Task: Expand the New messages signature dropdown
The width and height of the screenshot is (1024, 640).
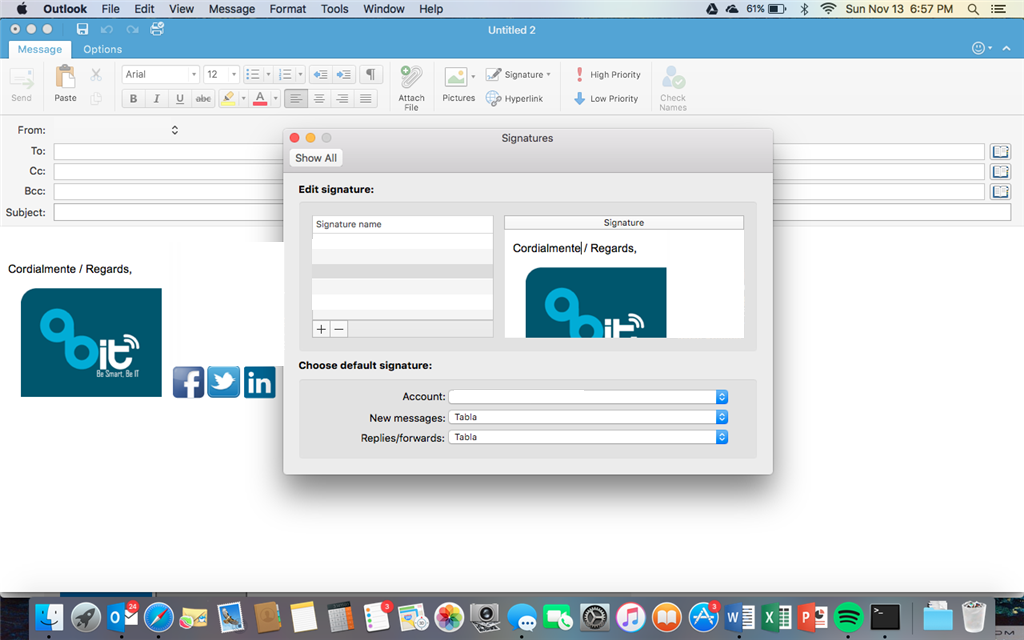Action: pyautogui.click(x=588, y=417)
